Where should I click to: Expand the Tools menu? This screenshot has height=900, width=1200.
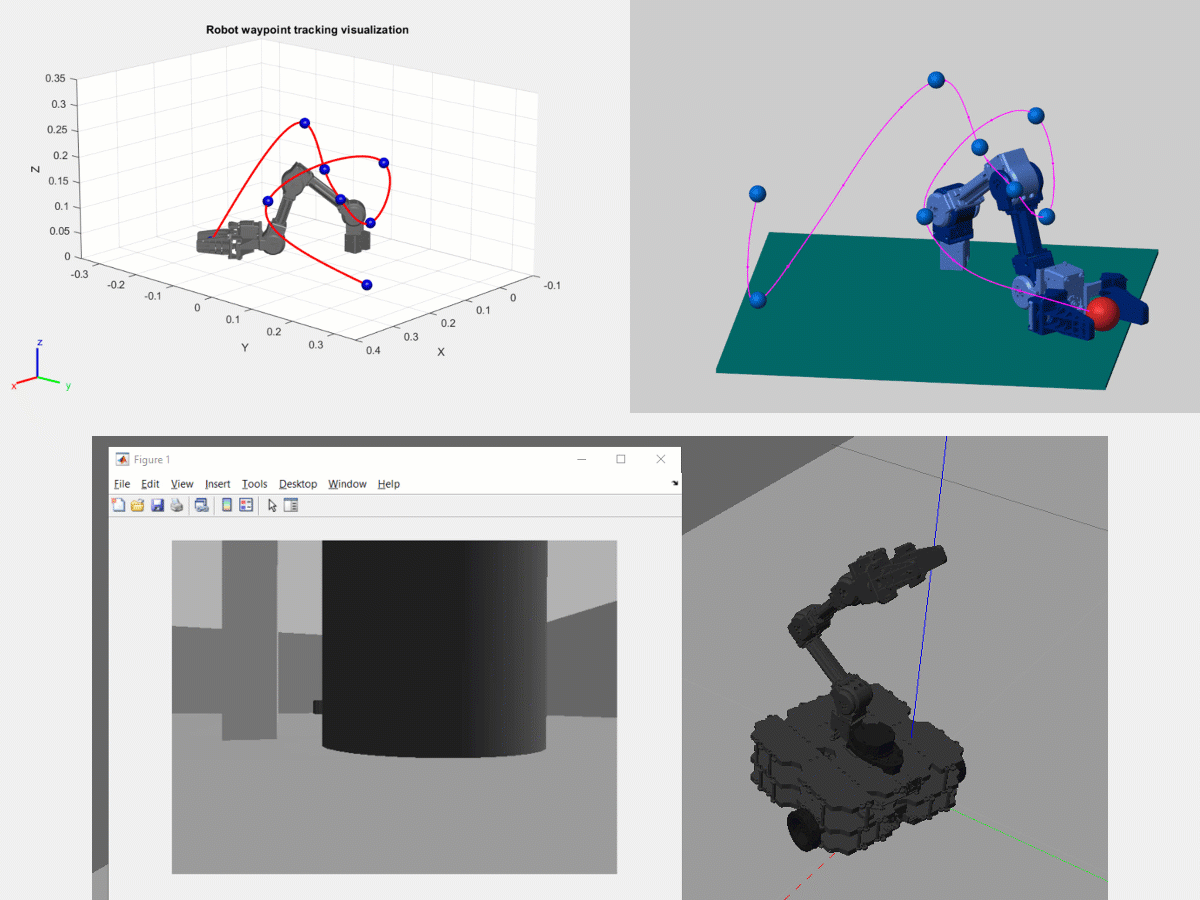[254, 484]
